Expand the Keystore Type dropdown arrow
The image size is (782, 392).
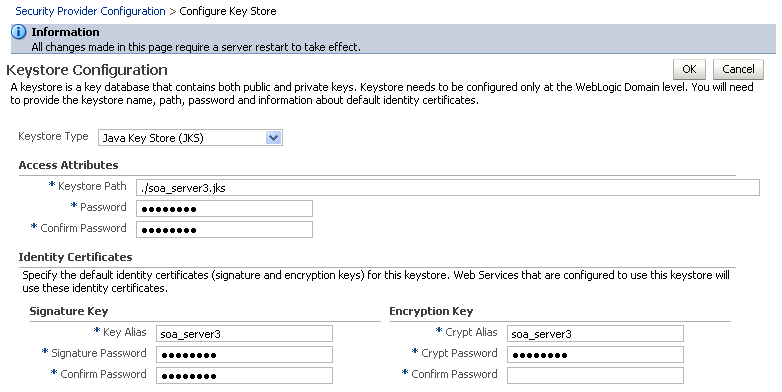pyautogui.click(x=273, y=138)
